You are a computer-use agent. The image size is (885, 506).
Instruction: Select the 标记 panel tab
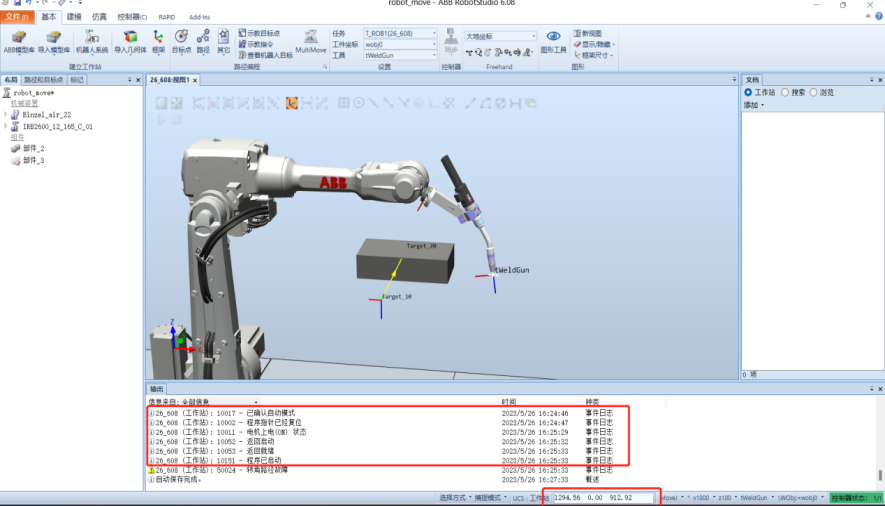pyautogui.click(x=77, y=80)
